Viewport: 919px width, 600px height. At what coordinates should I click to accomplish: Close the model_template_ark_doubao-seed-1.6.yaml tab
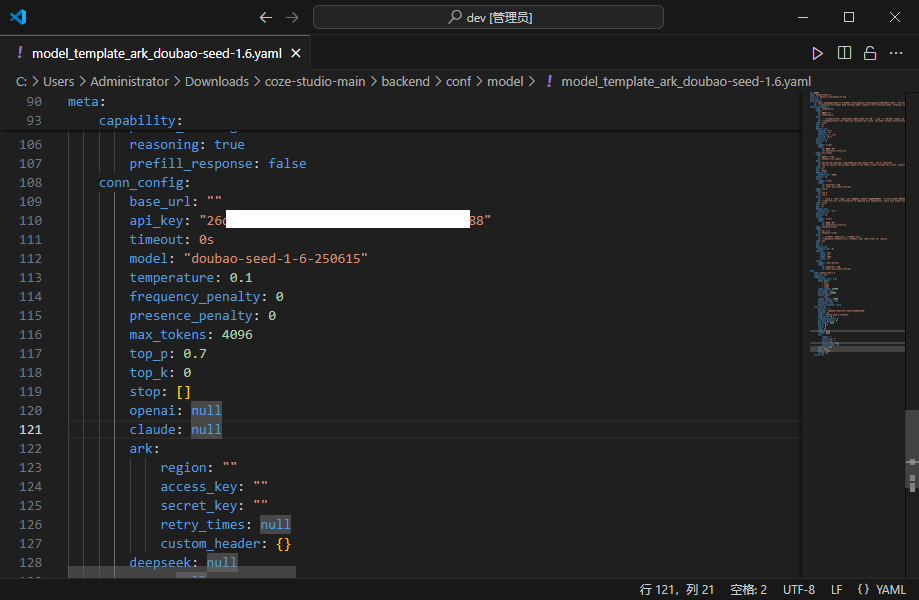(x=295, y=53)
